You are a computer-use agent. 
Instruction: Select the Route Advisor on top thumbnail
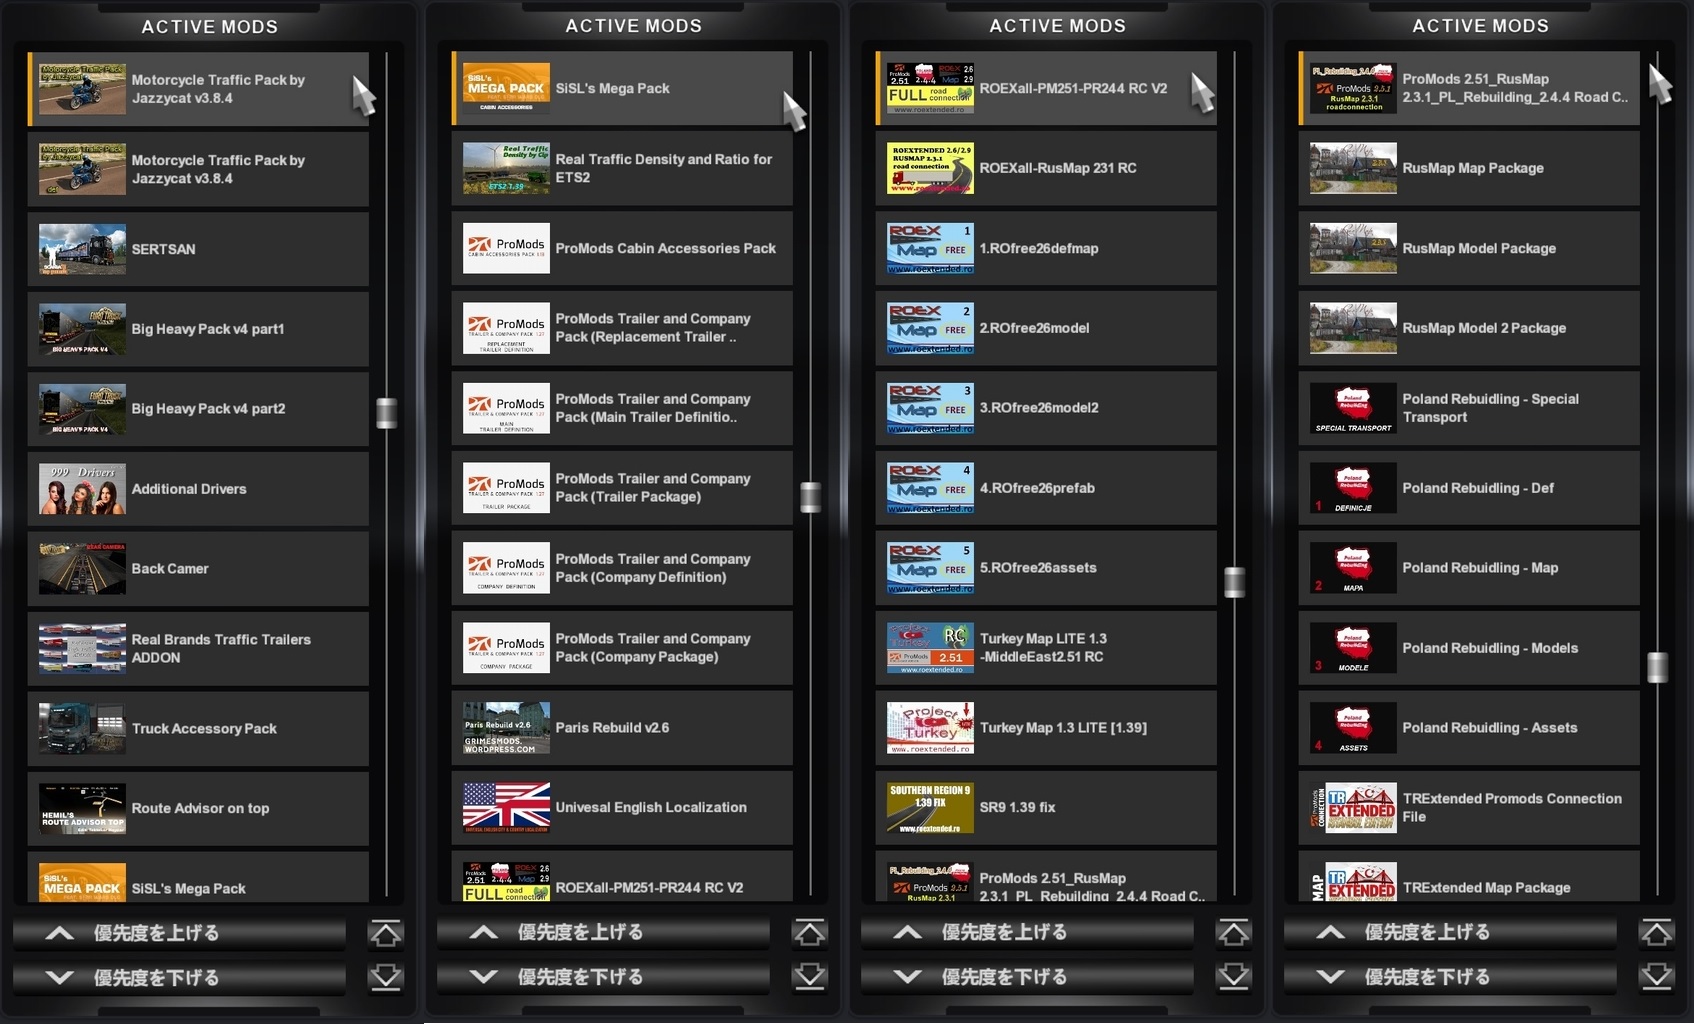pyautogui.click(x=82, y=808)
